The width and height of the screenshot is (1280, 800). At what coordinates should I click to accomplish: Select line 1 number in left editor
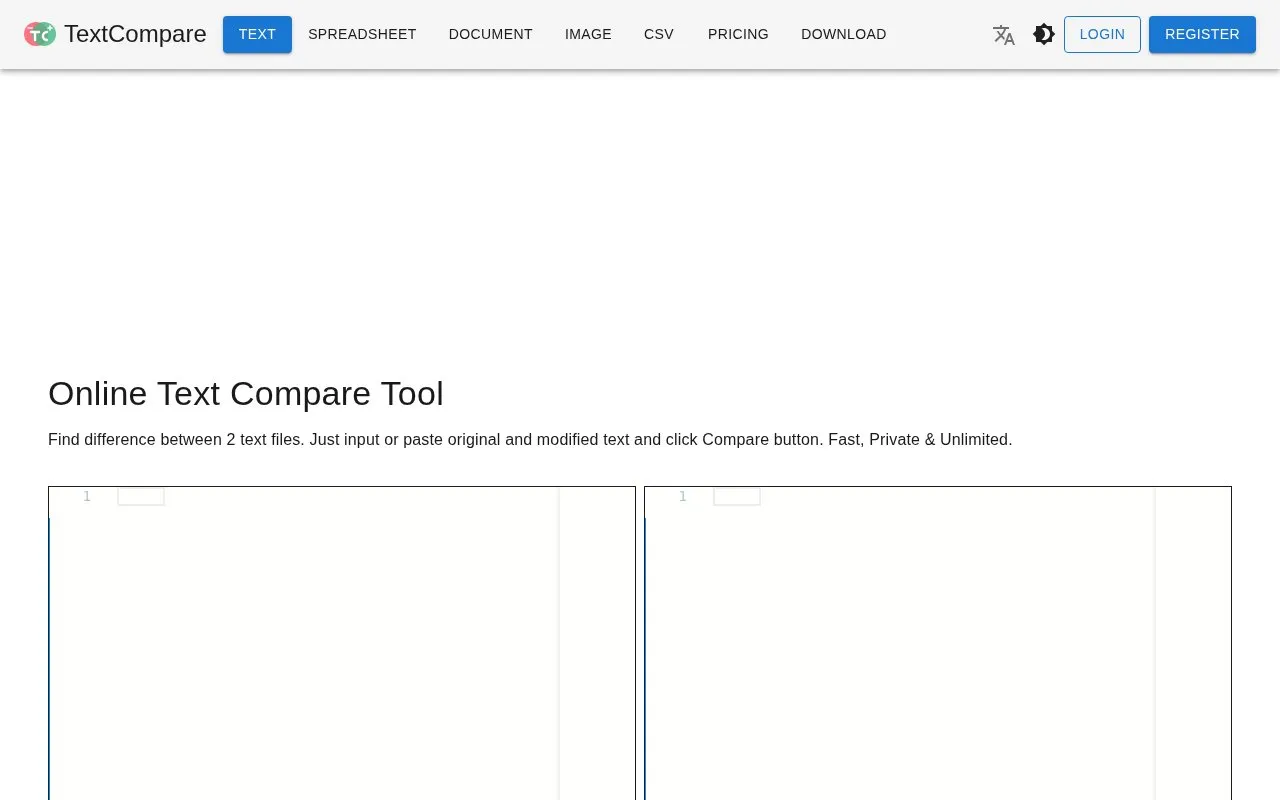(x=87, y=496)
